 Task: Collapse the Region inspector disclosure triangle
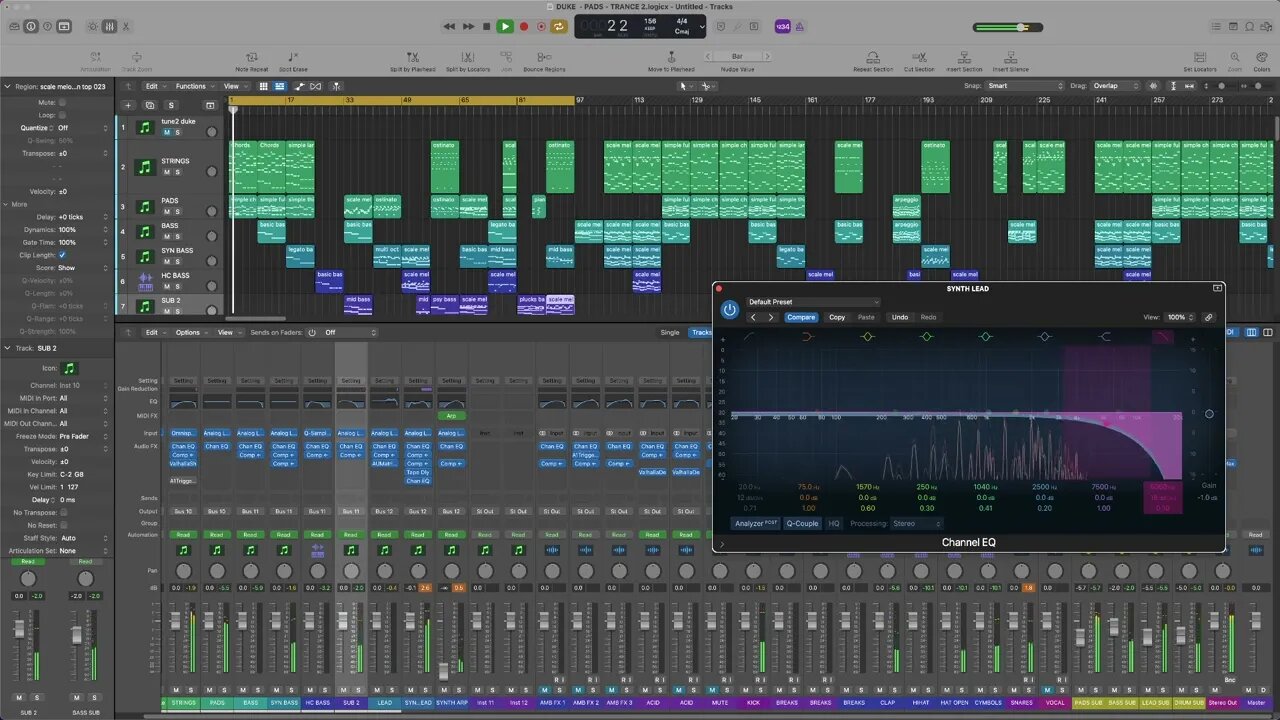pyautogui.click(x=7, y=87)
